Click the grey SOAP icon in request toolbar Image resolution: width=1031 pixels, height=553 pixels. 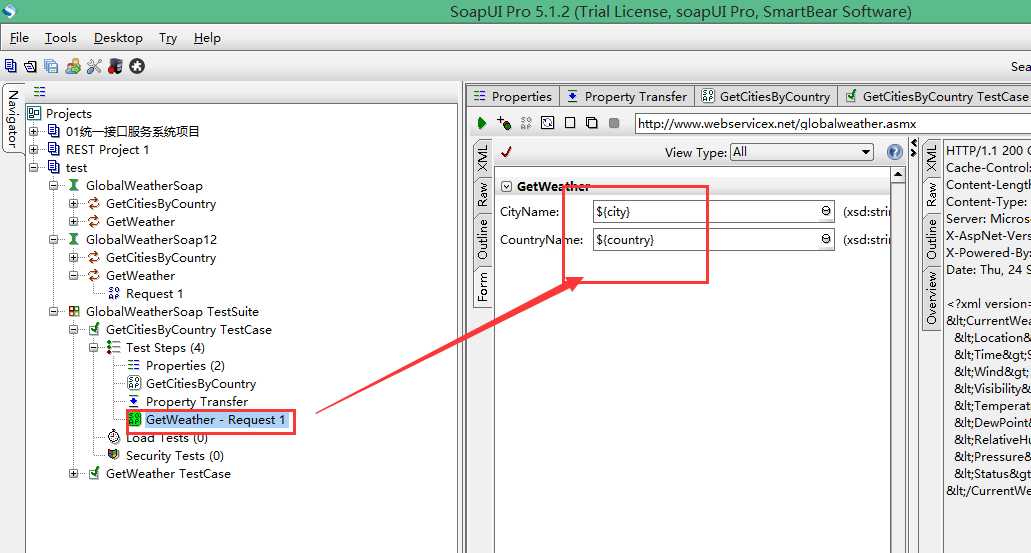pos(526,123)
